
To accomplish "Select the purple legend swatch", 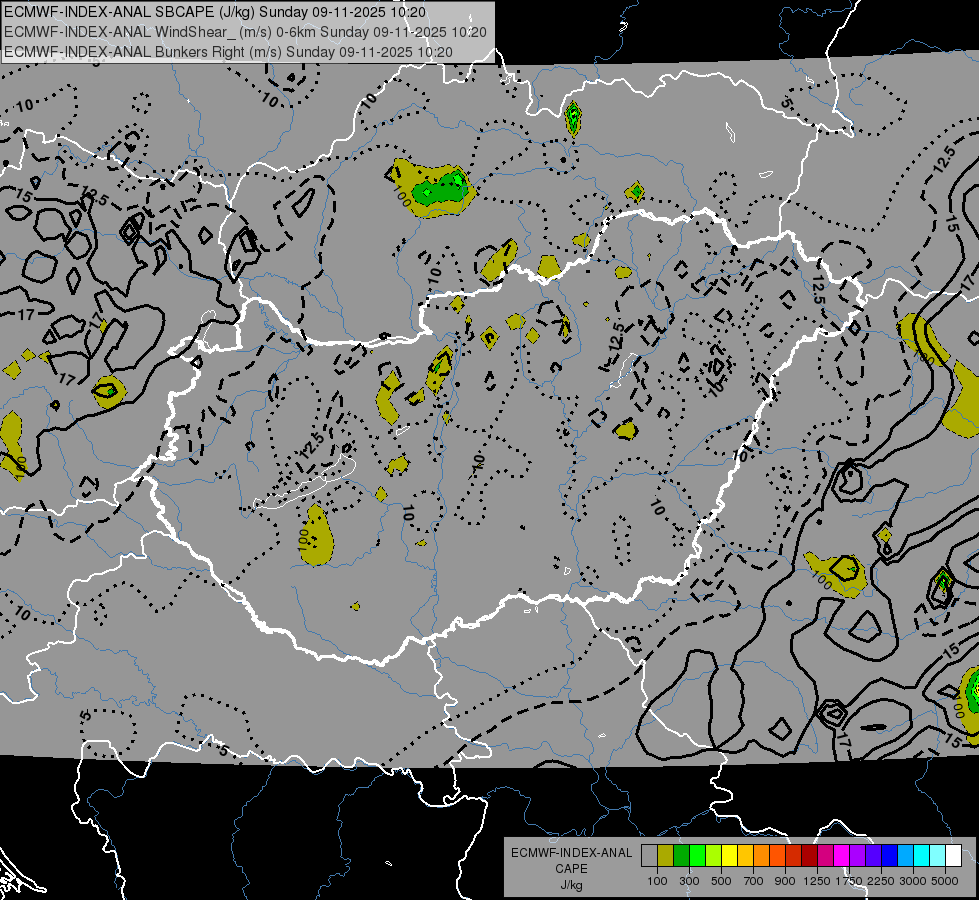I will [858, 855].
